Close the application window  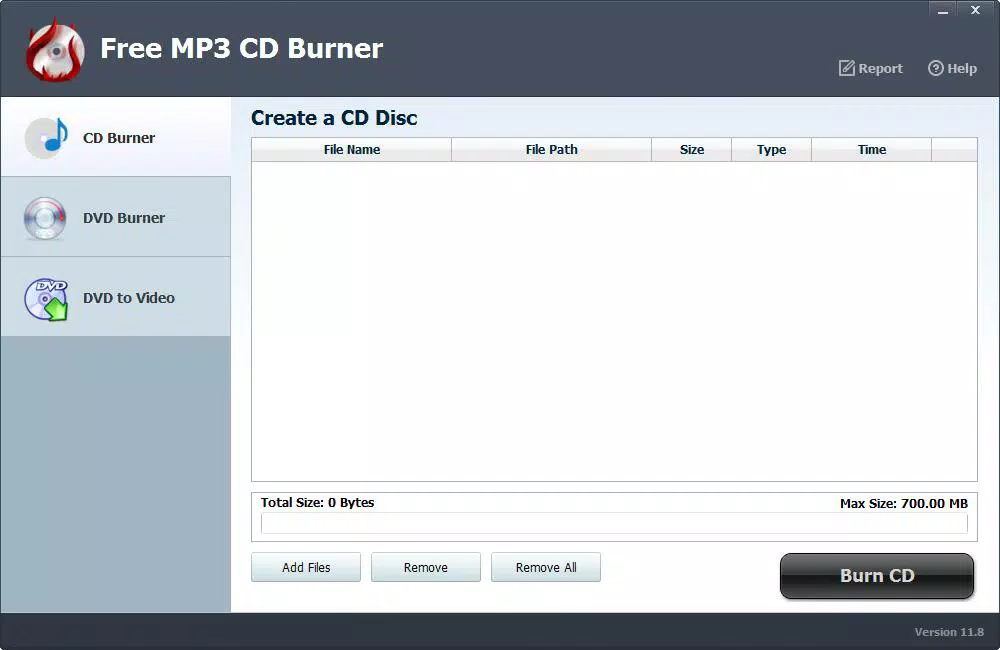(975, 10)
